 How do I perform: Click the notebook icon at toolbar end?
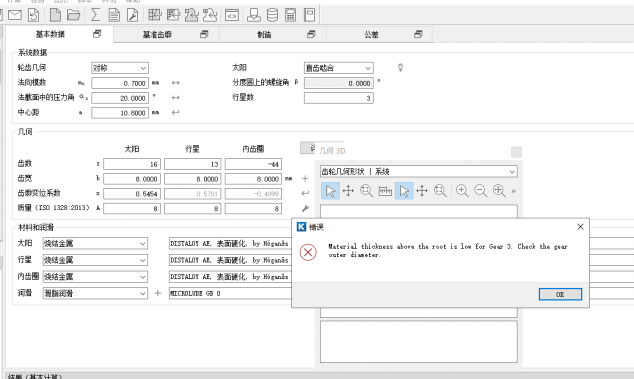pyautogui.click(x=309, y=15)
